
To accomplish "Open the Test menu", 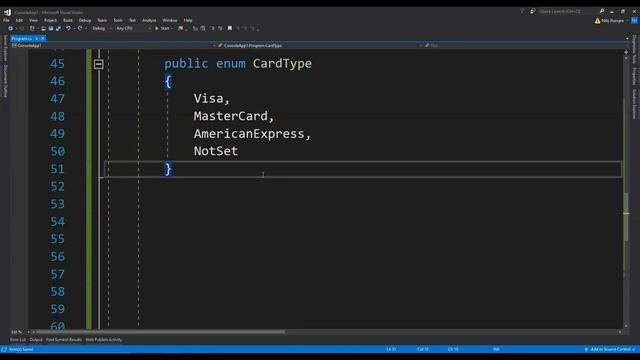I will (x=132, y=20).
